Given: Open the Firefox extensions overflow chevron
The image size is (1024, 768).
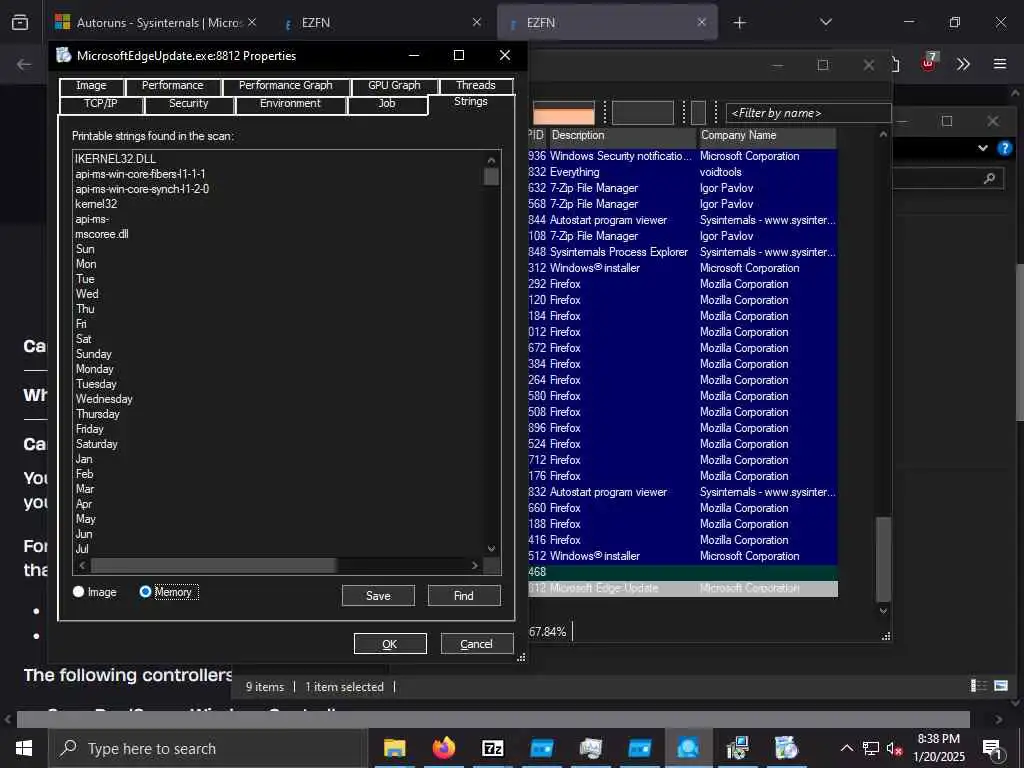Looking at the screenshot, I should (x=963, y=63).
